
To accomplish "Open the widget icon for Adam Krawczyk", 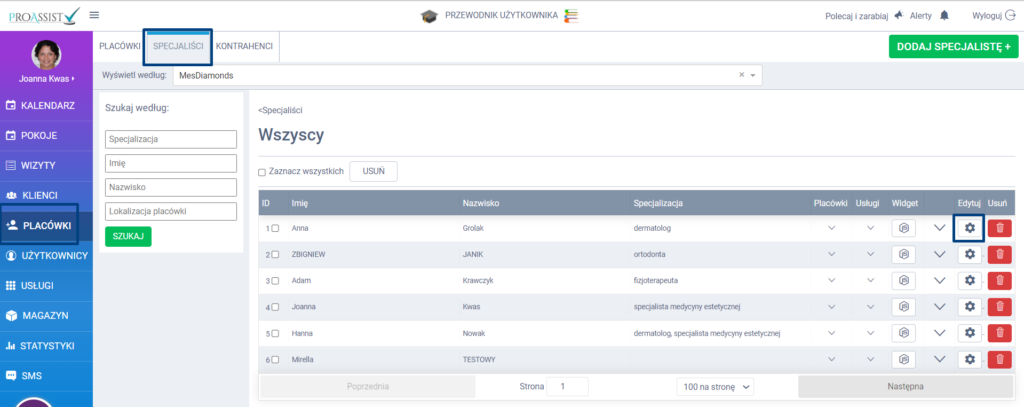I will 903,280.
